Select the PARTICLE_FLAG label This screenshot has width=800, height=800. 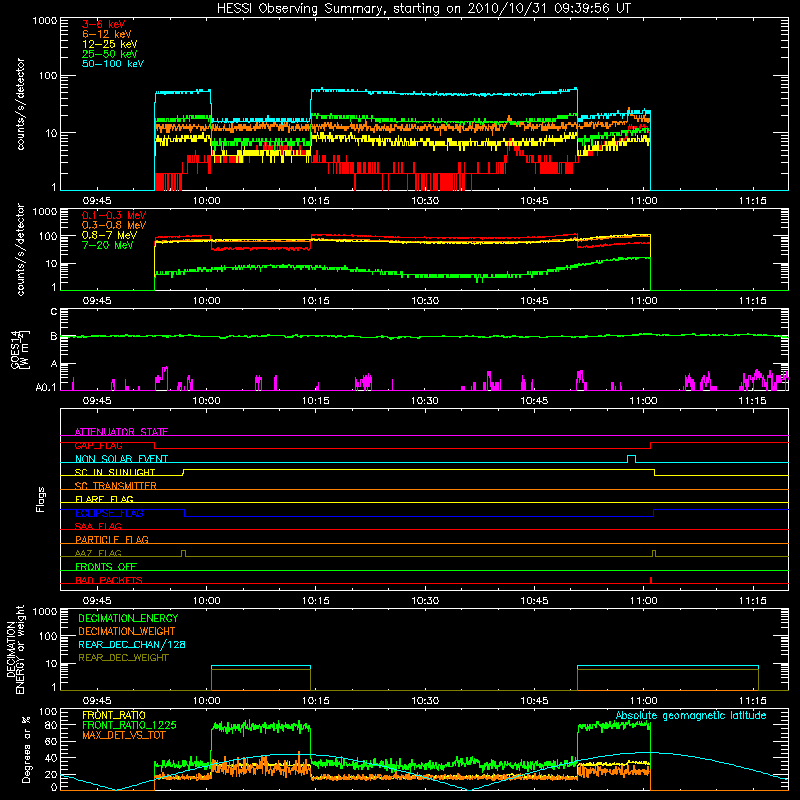112,539
